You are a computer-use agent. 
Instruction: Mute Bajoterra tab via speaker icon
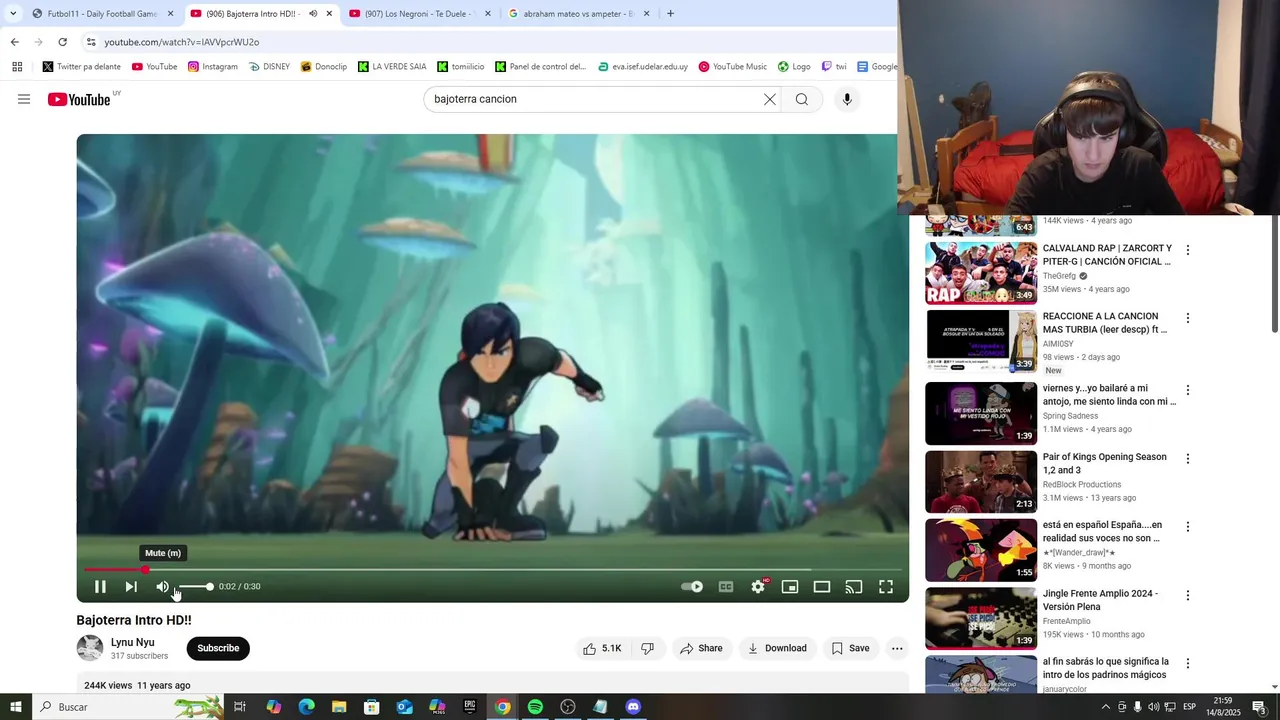[x=313, y=14]
